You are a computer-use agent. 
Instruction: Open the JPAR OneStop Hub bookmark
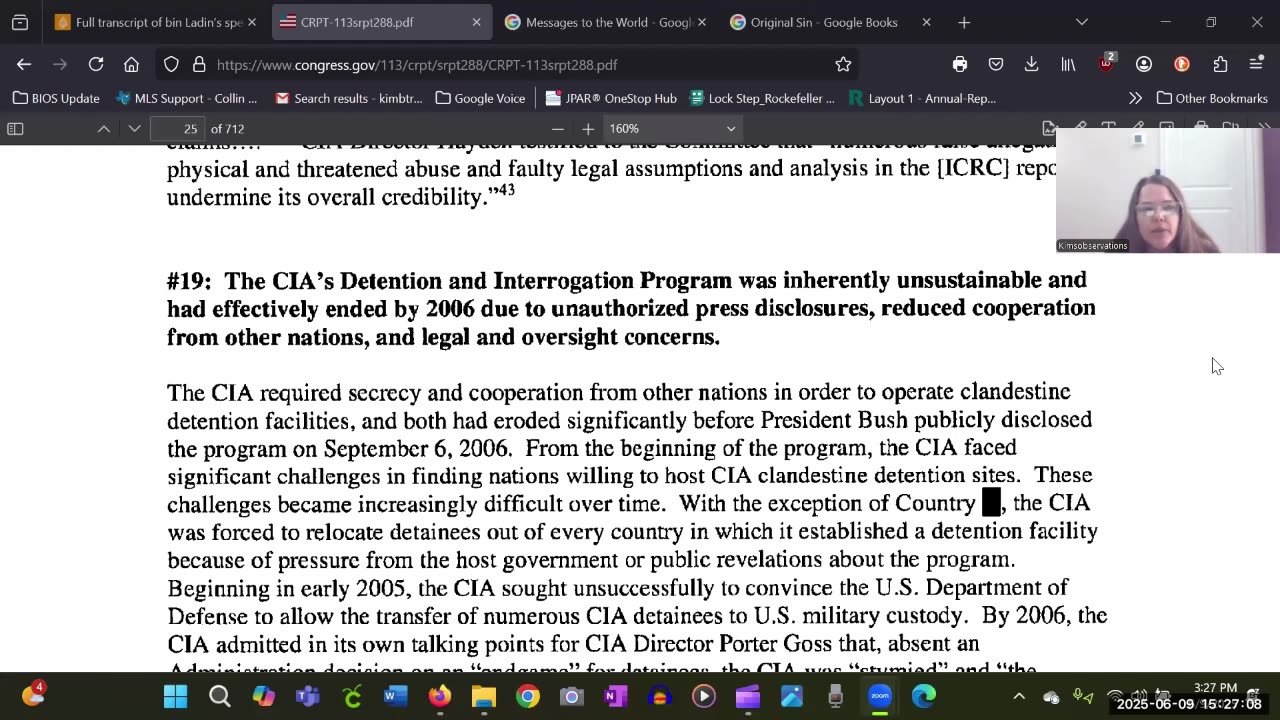click(611, 98)
